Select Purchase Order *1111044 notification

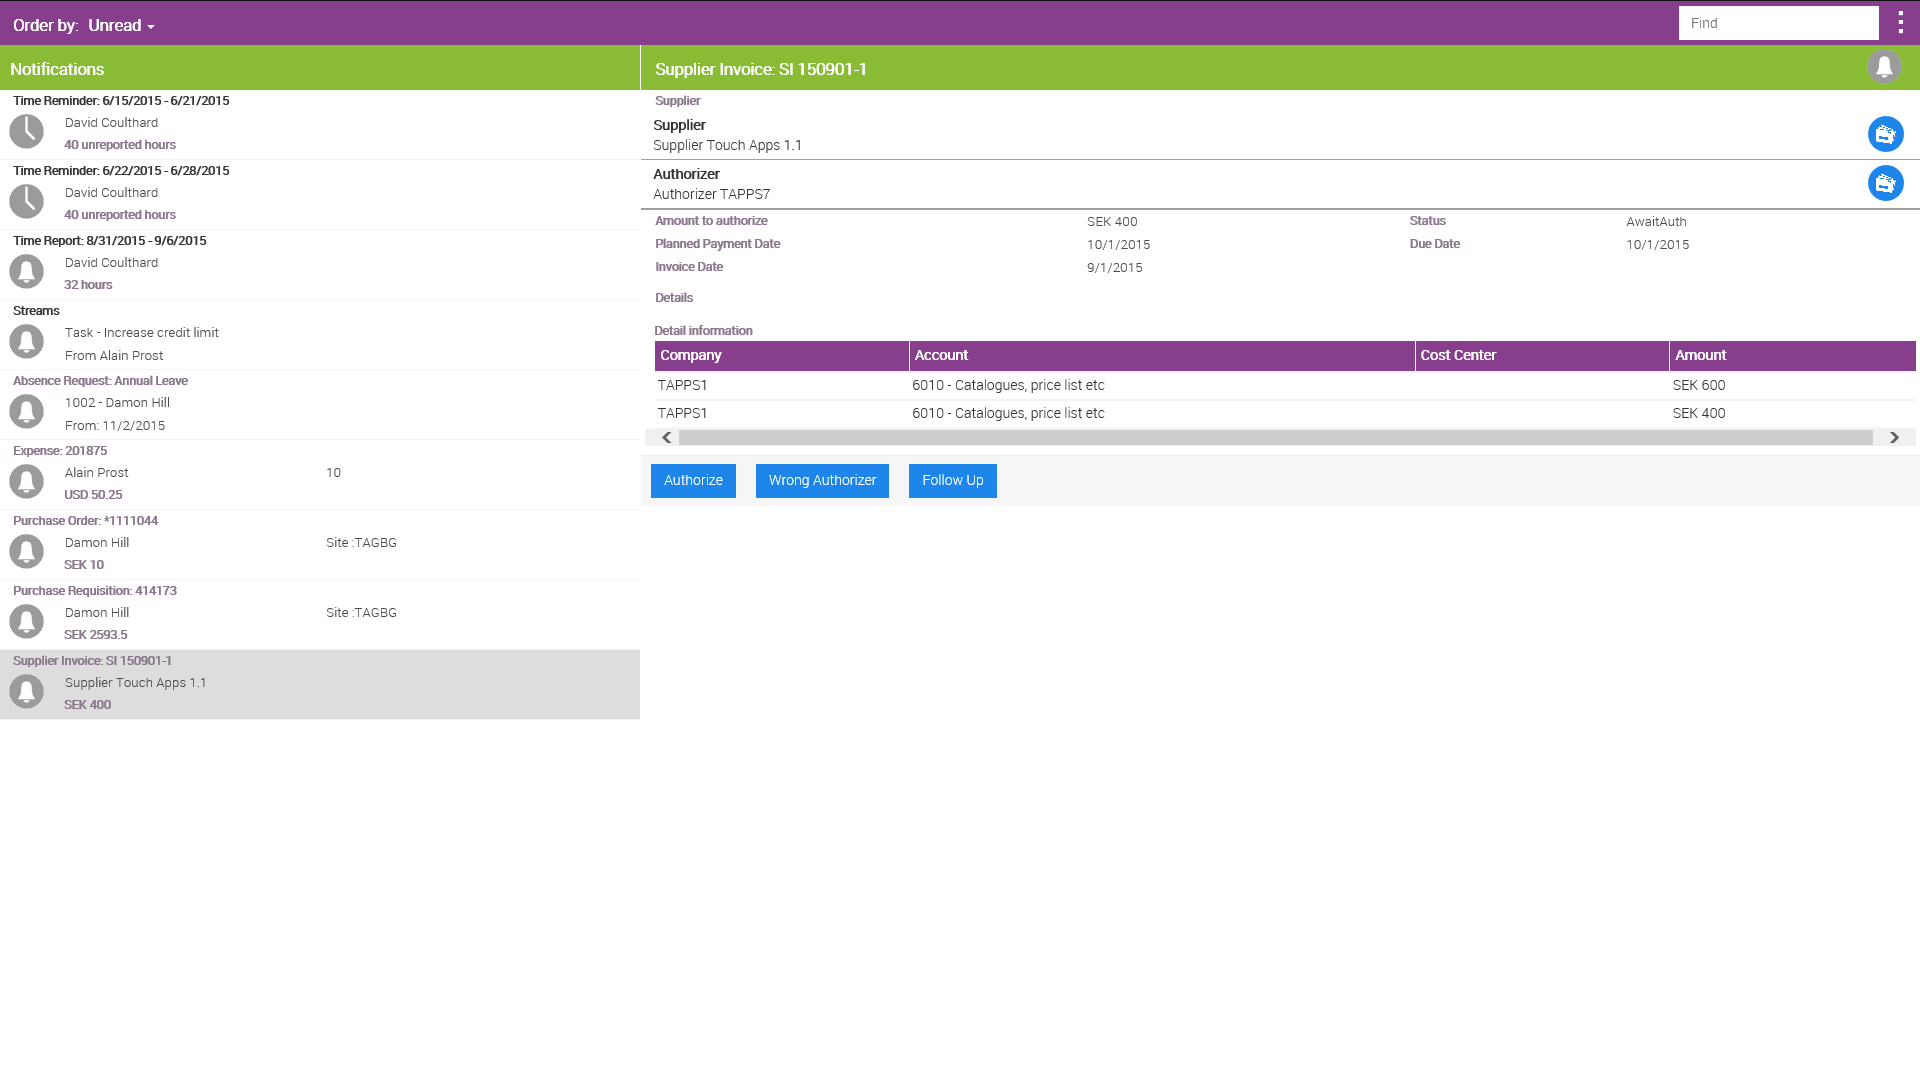[x=320, y=544]
